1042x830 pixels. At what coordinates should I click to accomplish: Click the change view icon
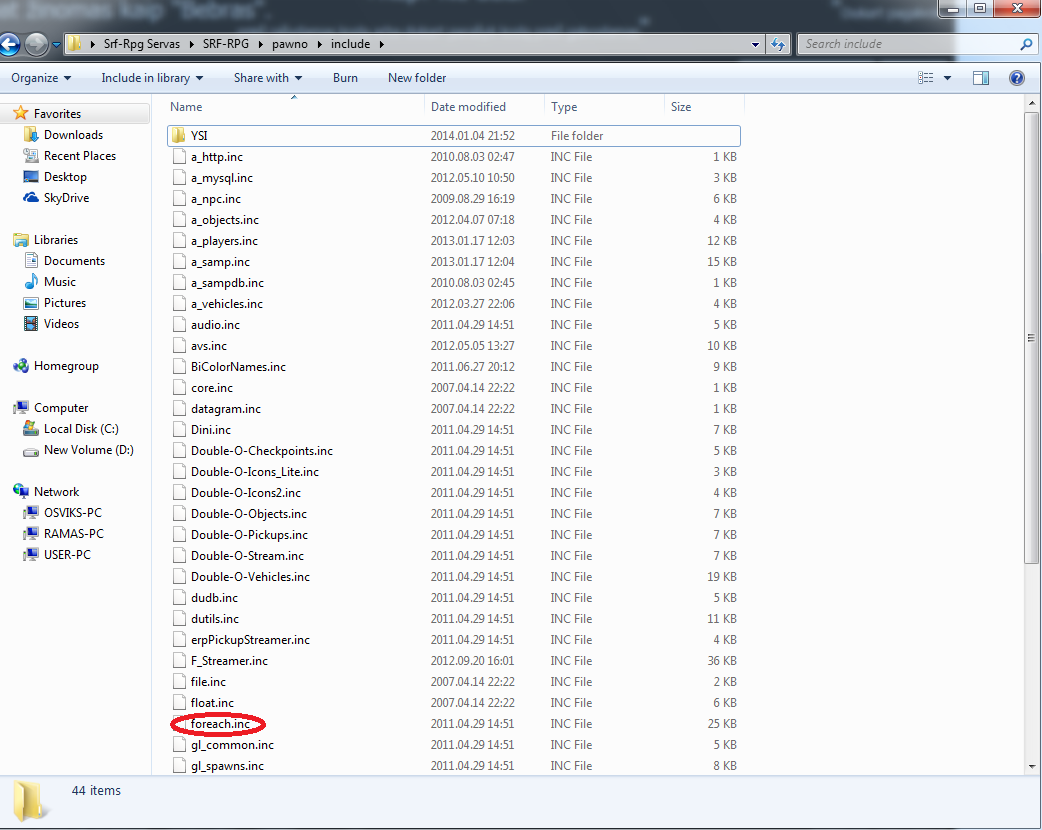tap(926, 78)
